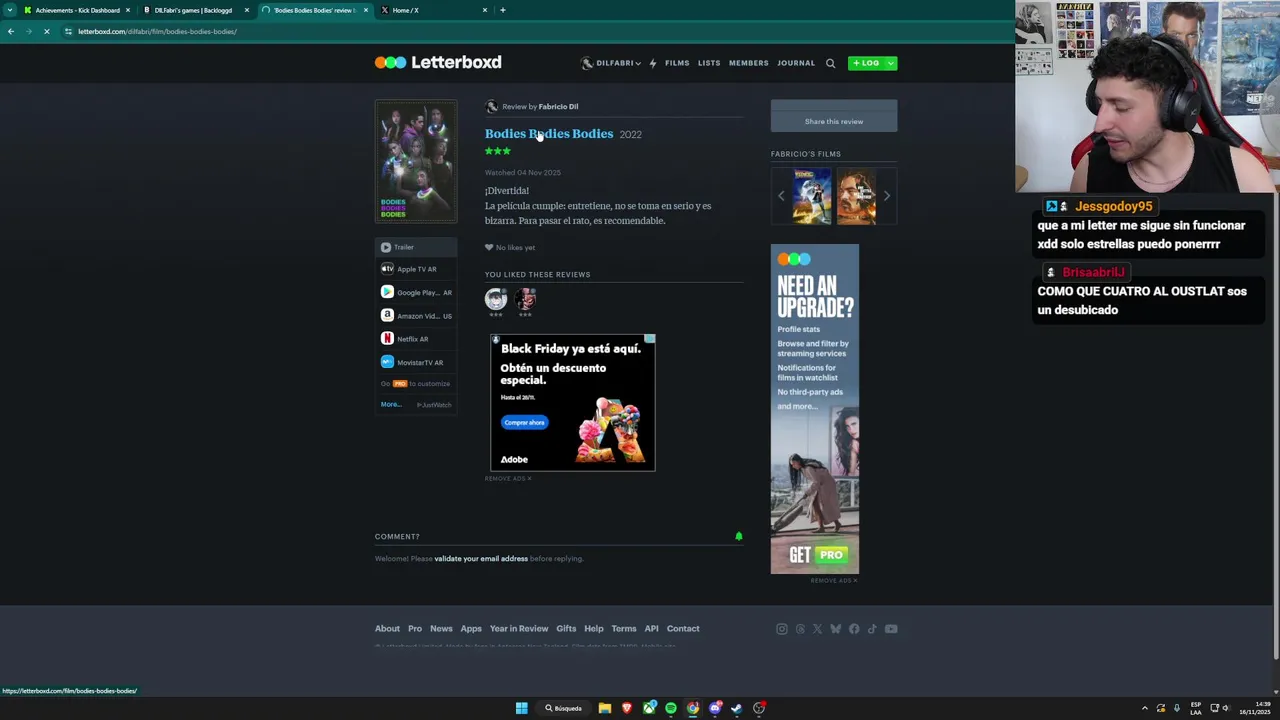1280x720 pixels.
Task: Open the MEMBERS menu item
Action: coord(749,63)
